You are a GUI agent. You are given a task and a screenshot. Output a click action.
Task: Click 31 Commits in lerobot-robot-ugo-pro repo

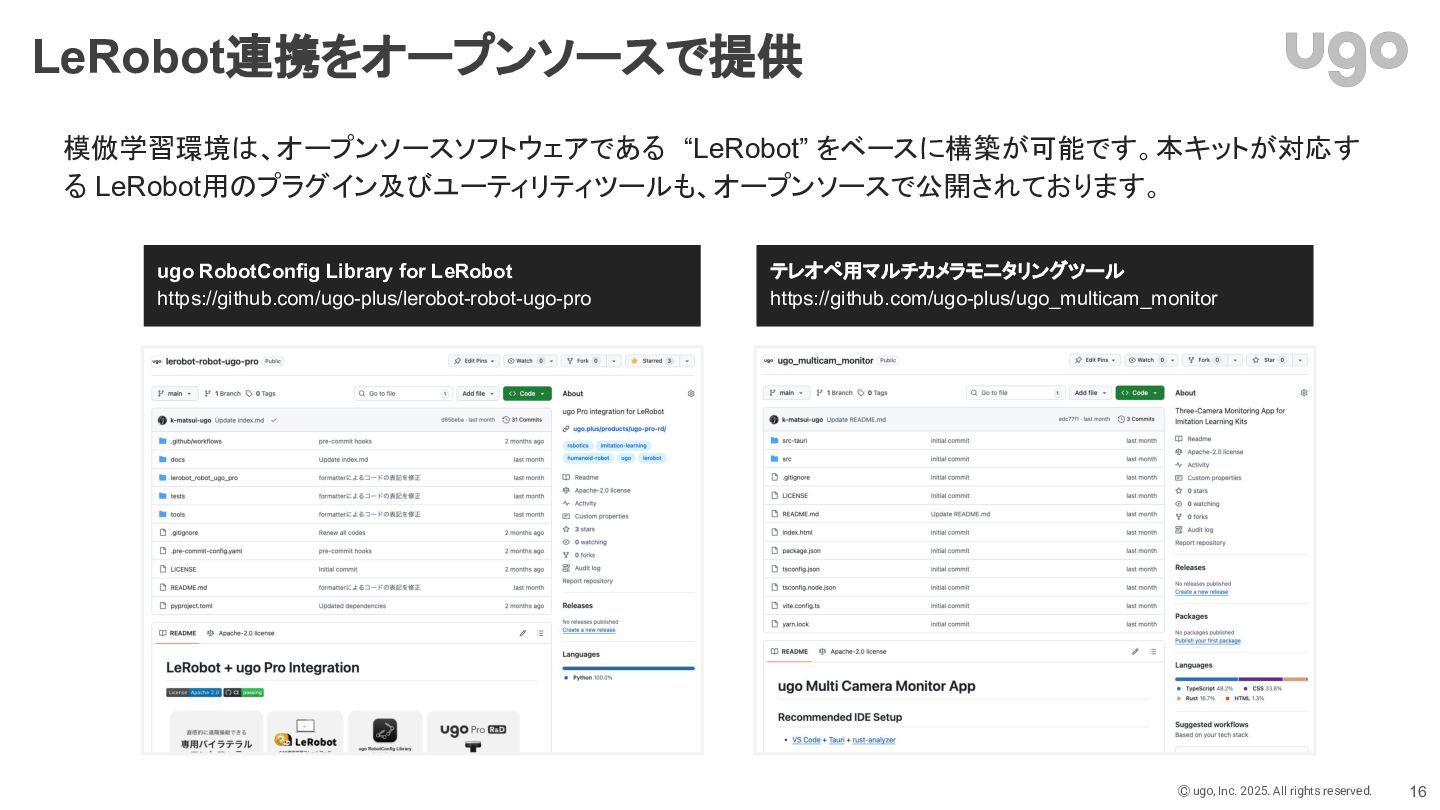pos(522,420)
